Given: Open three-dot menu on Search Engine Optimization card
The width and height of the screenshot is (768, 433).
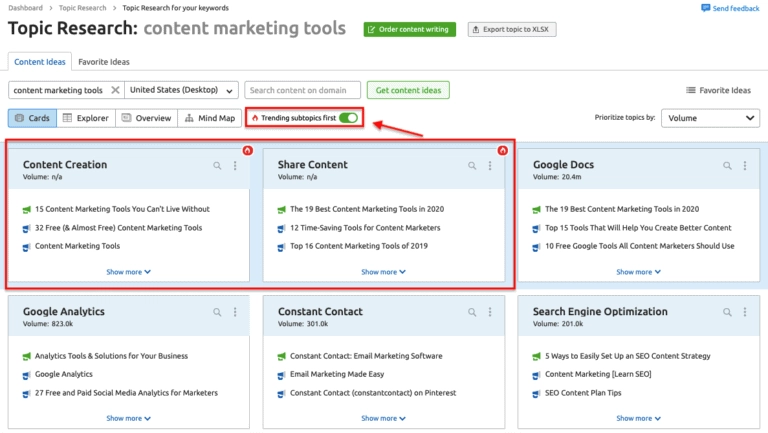Looking at the screenshot, I should [x=747, y=312].
